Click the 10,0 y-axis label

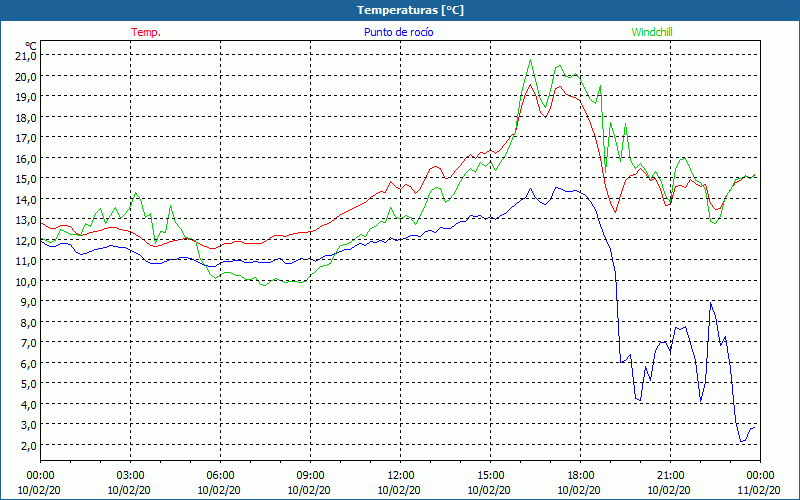coord(26,281)
